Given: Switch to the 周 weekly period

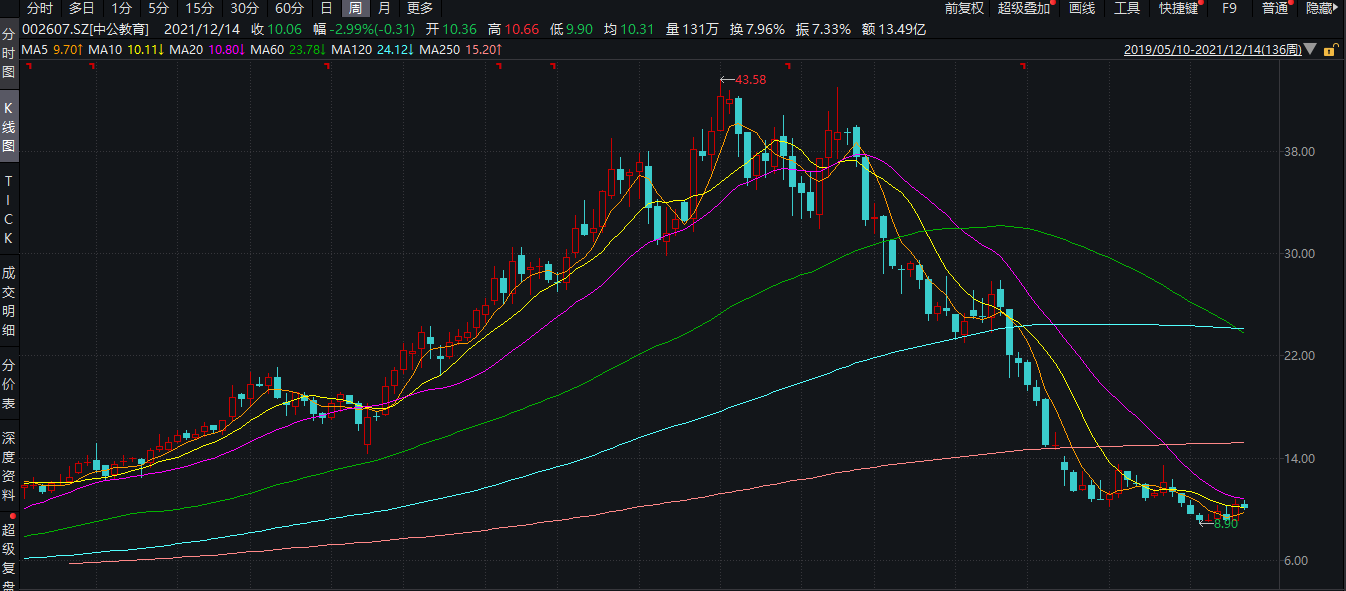Looking at the screenshot, I should click(x=355, y=8).
